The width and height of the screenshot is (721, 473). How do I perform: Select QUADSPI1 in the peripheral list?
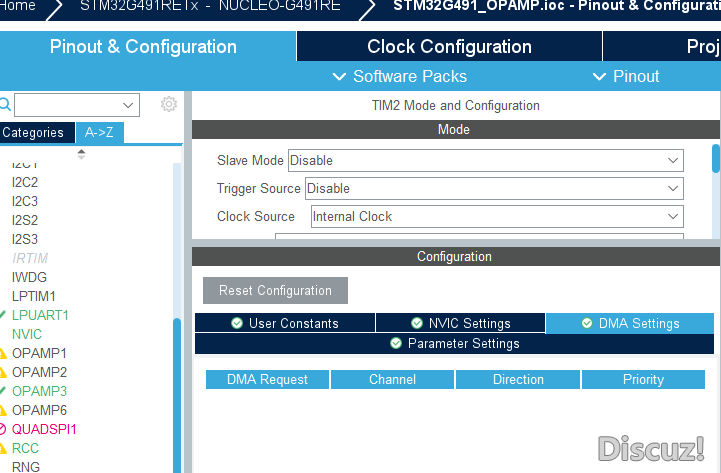[44, 429]
